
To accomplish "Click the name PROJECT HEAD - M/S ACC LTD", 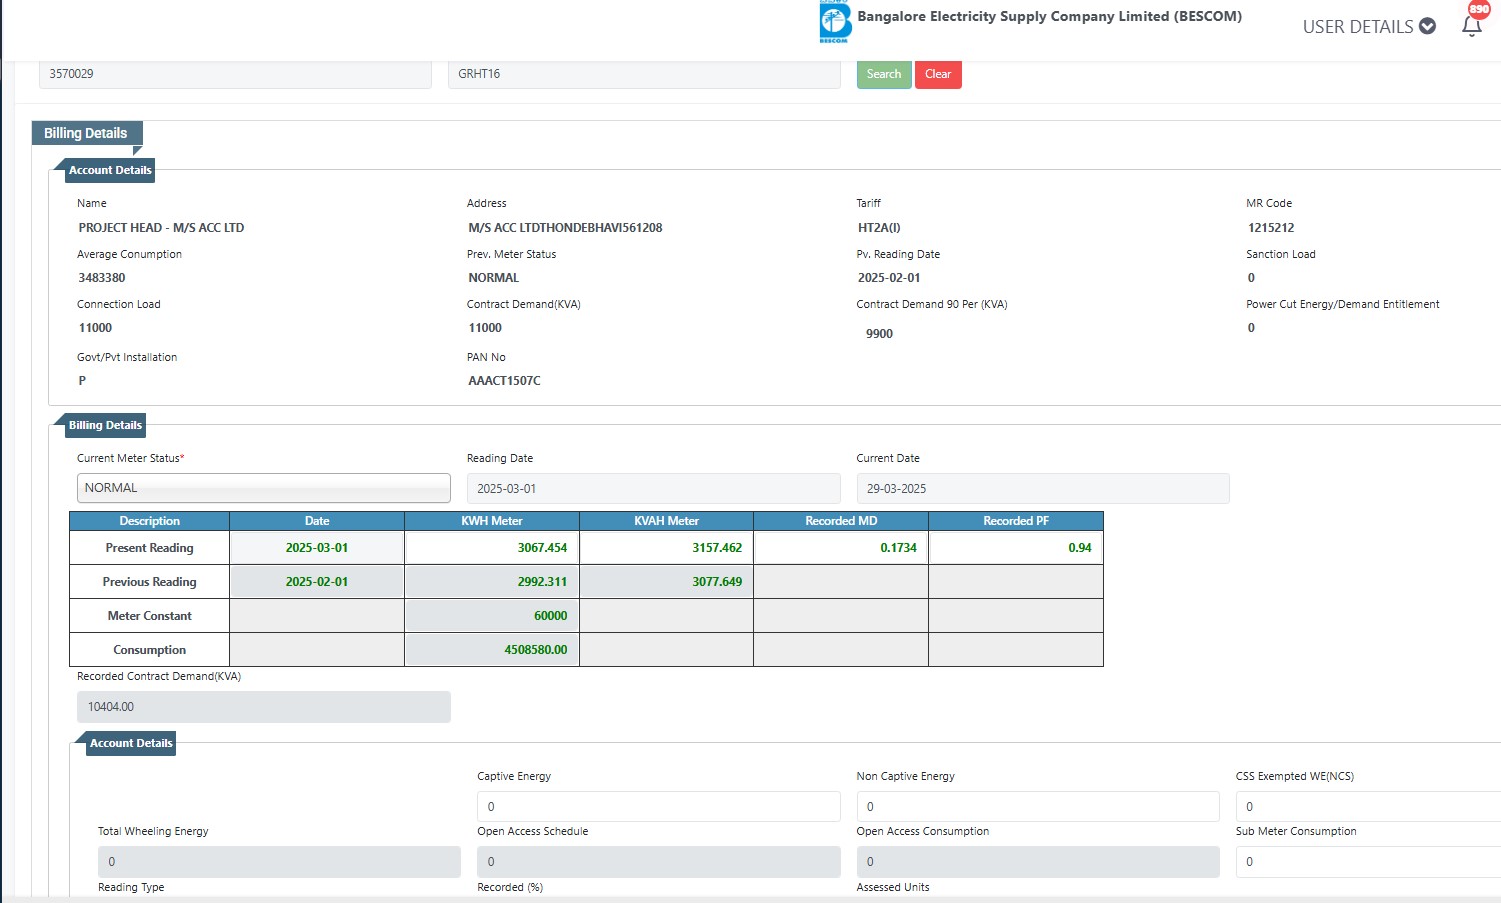I will tap(161, 228).
